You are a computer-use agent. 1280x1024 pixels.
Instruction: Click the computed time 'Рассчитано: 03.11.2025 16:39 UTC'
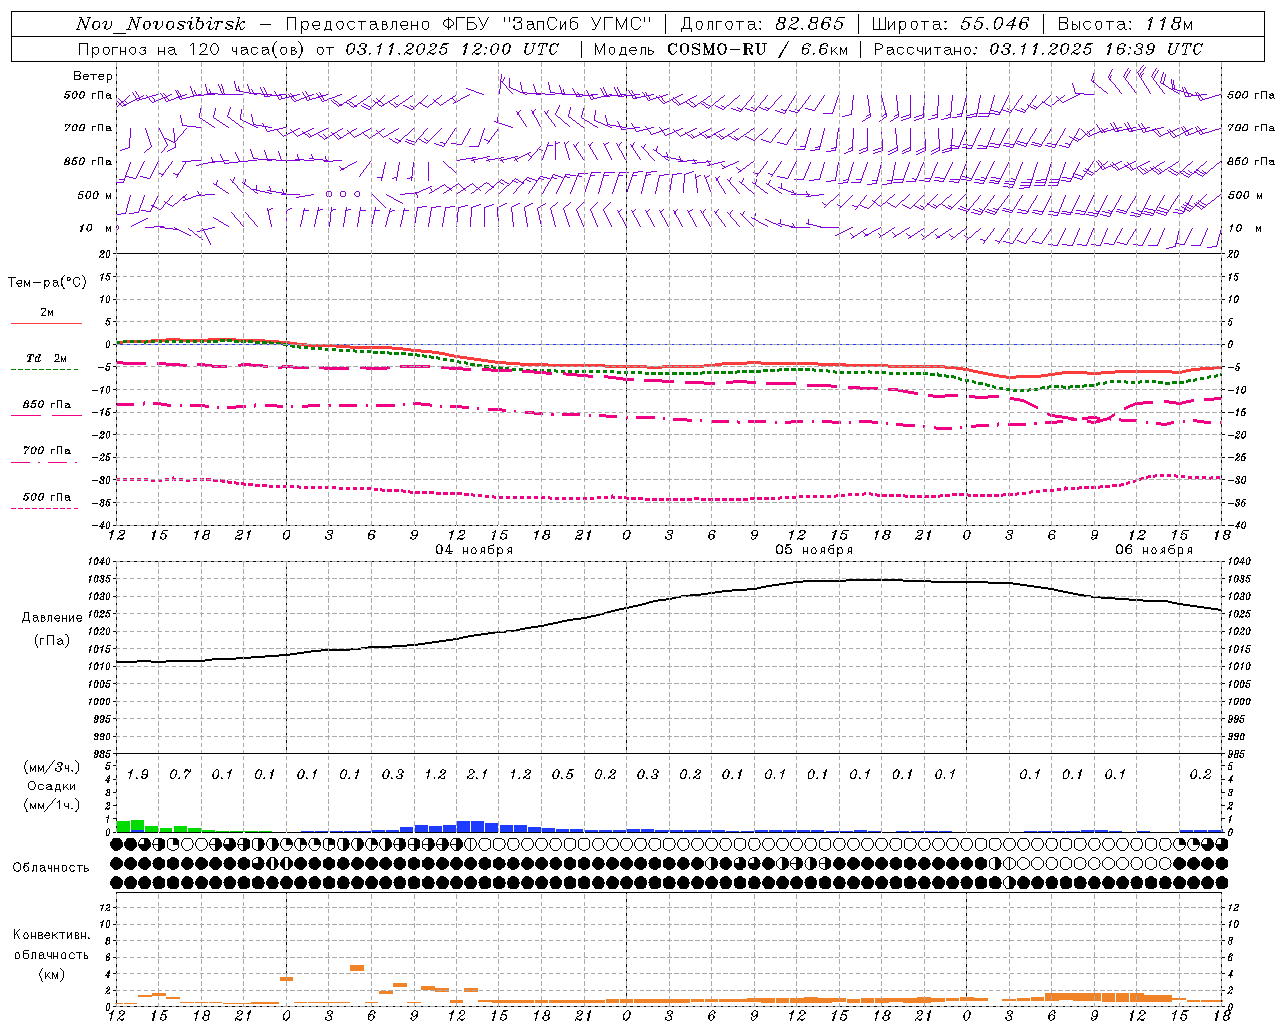[x=1038, y=49]
